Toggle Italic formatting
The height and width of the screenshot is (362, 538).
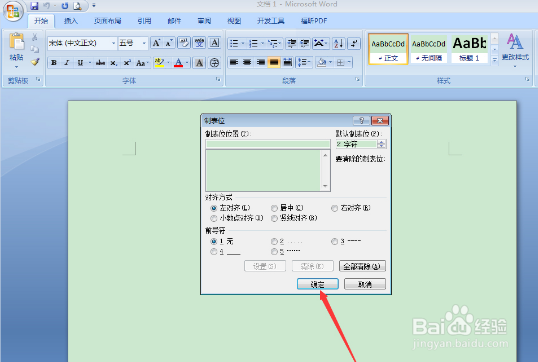[x=67, y=63]
